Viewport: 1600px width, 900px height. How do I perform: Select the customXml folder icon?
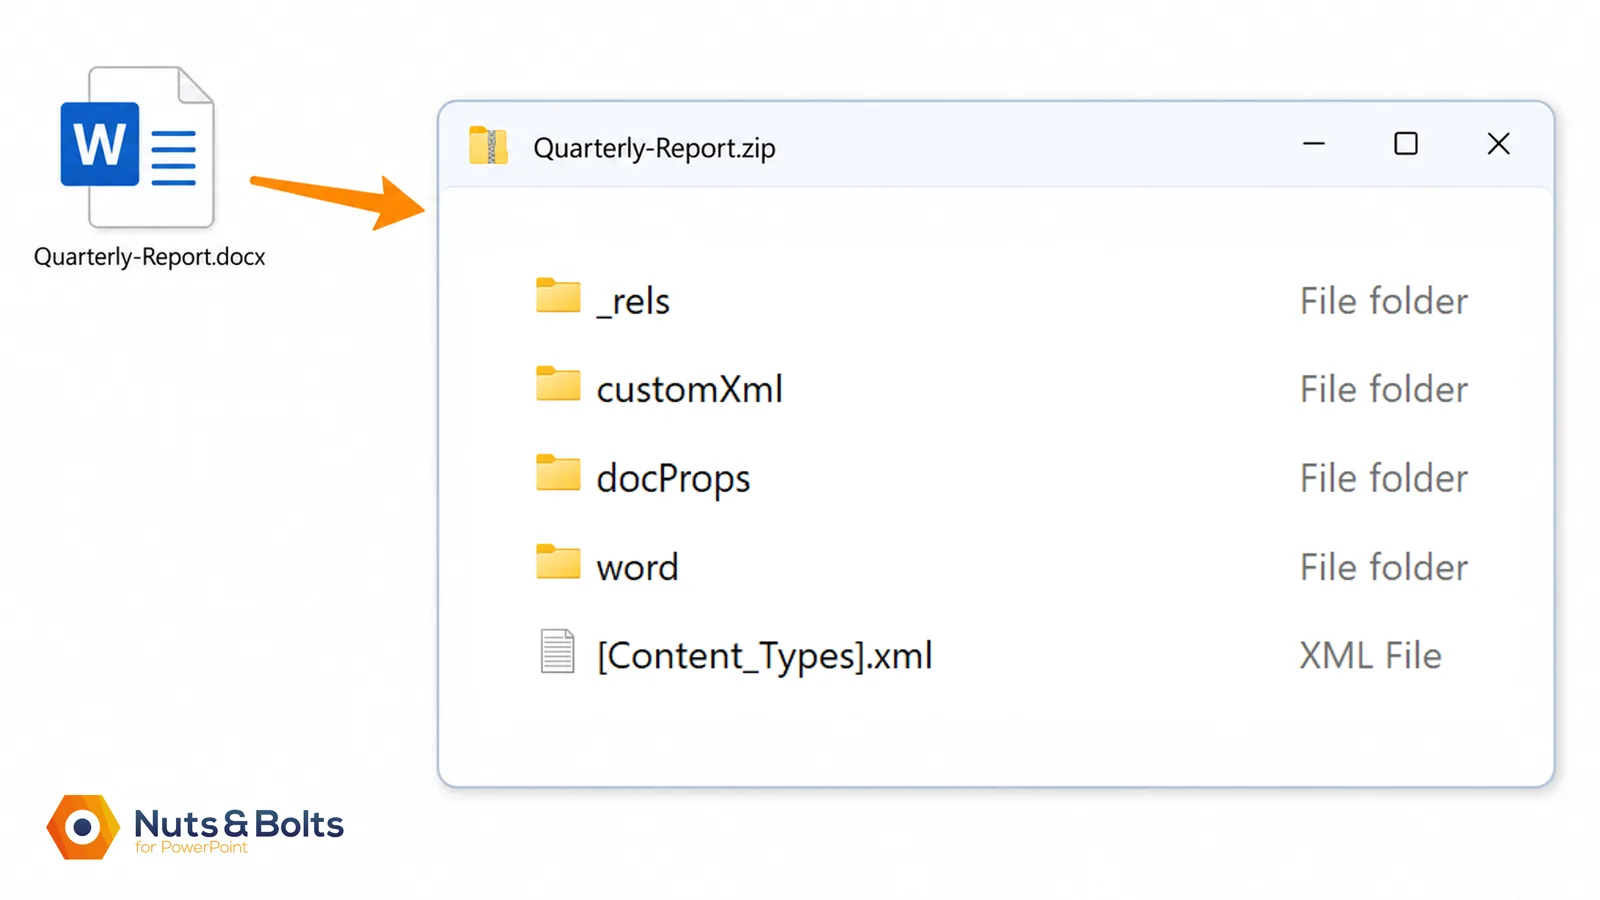558,384
